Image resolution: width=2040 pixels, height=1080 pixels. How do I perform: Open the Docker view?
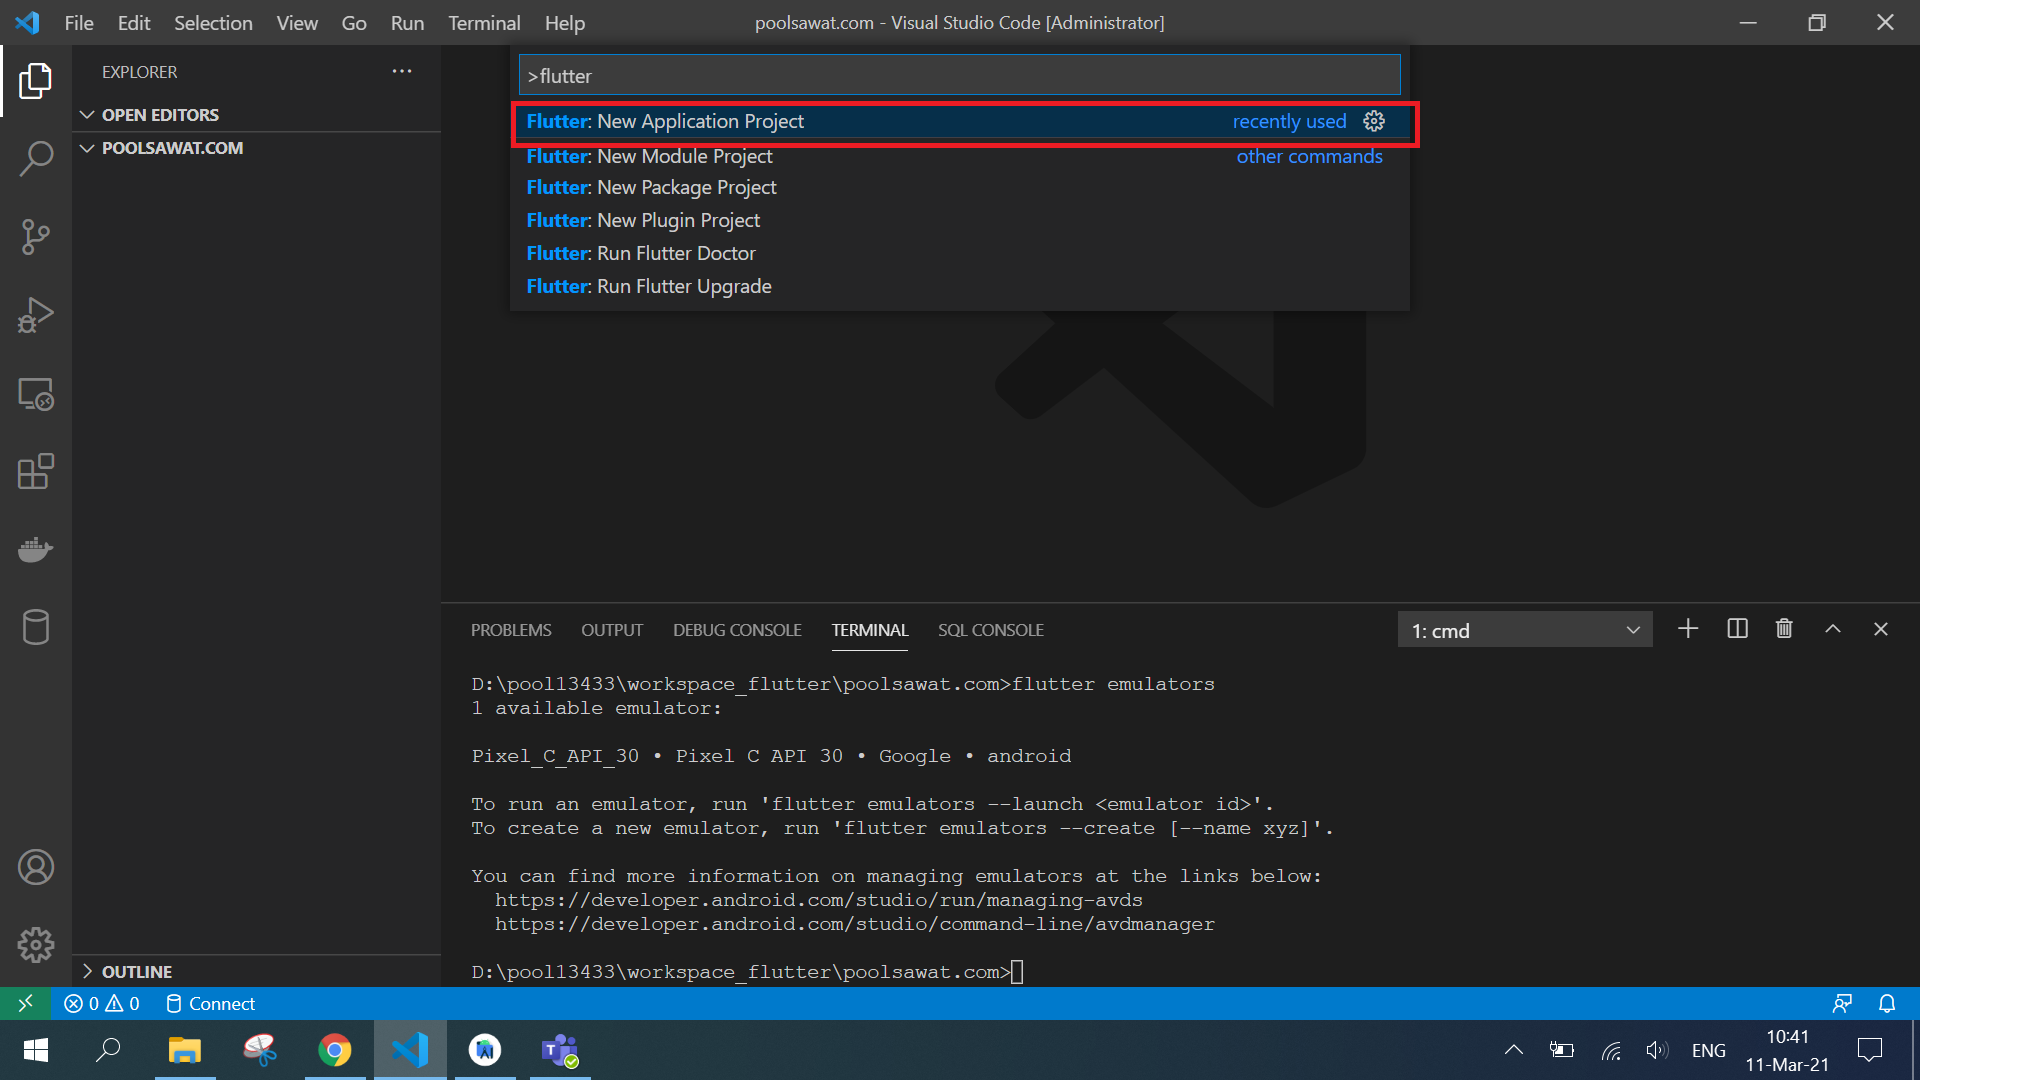36,549
